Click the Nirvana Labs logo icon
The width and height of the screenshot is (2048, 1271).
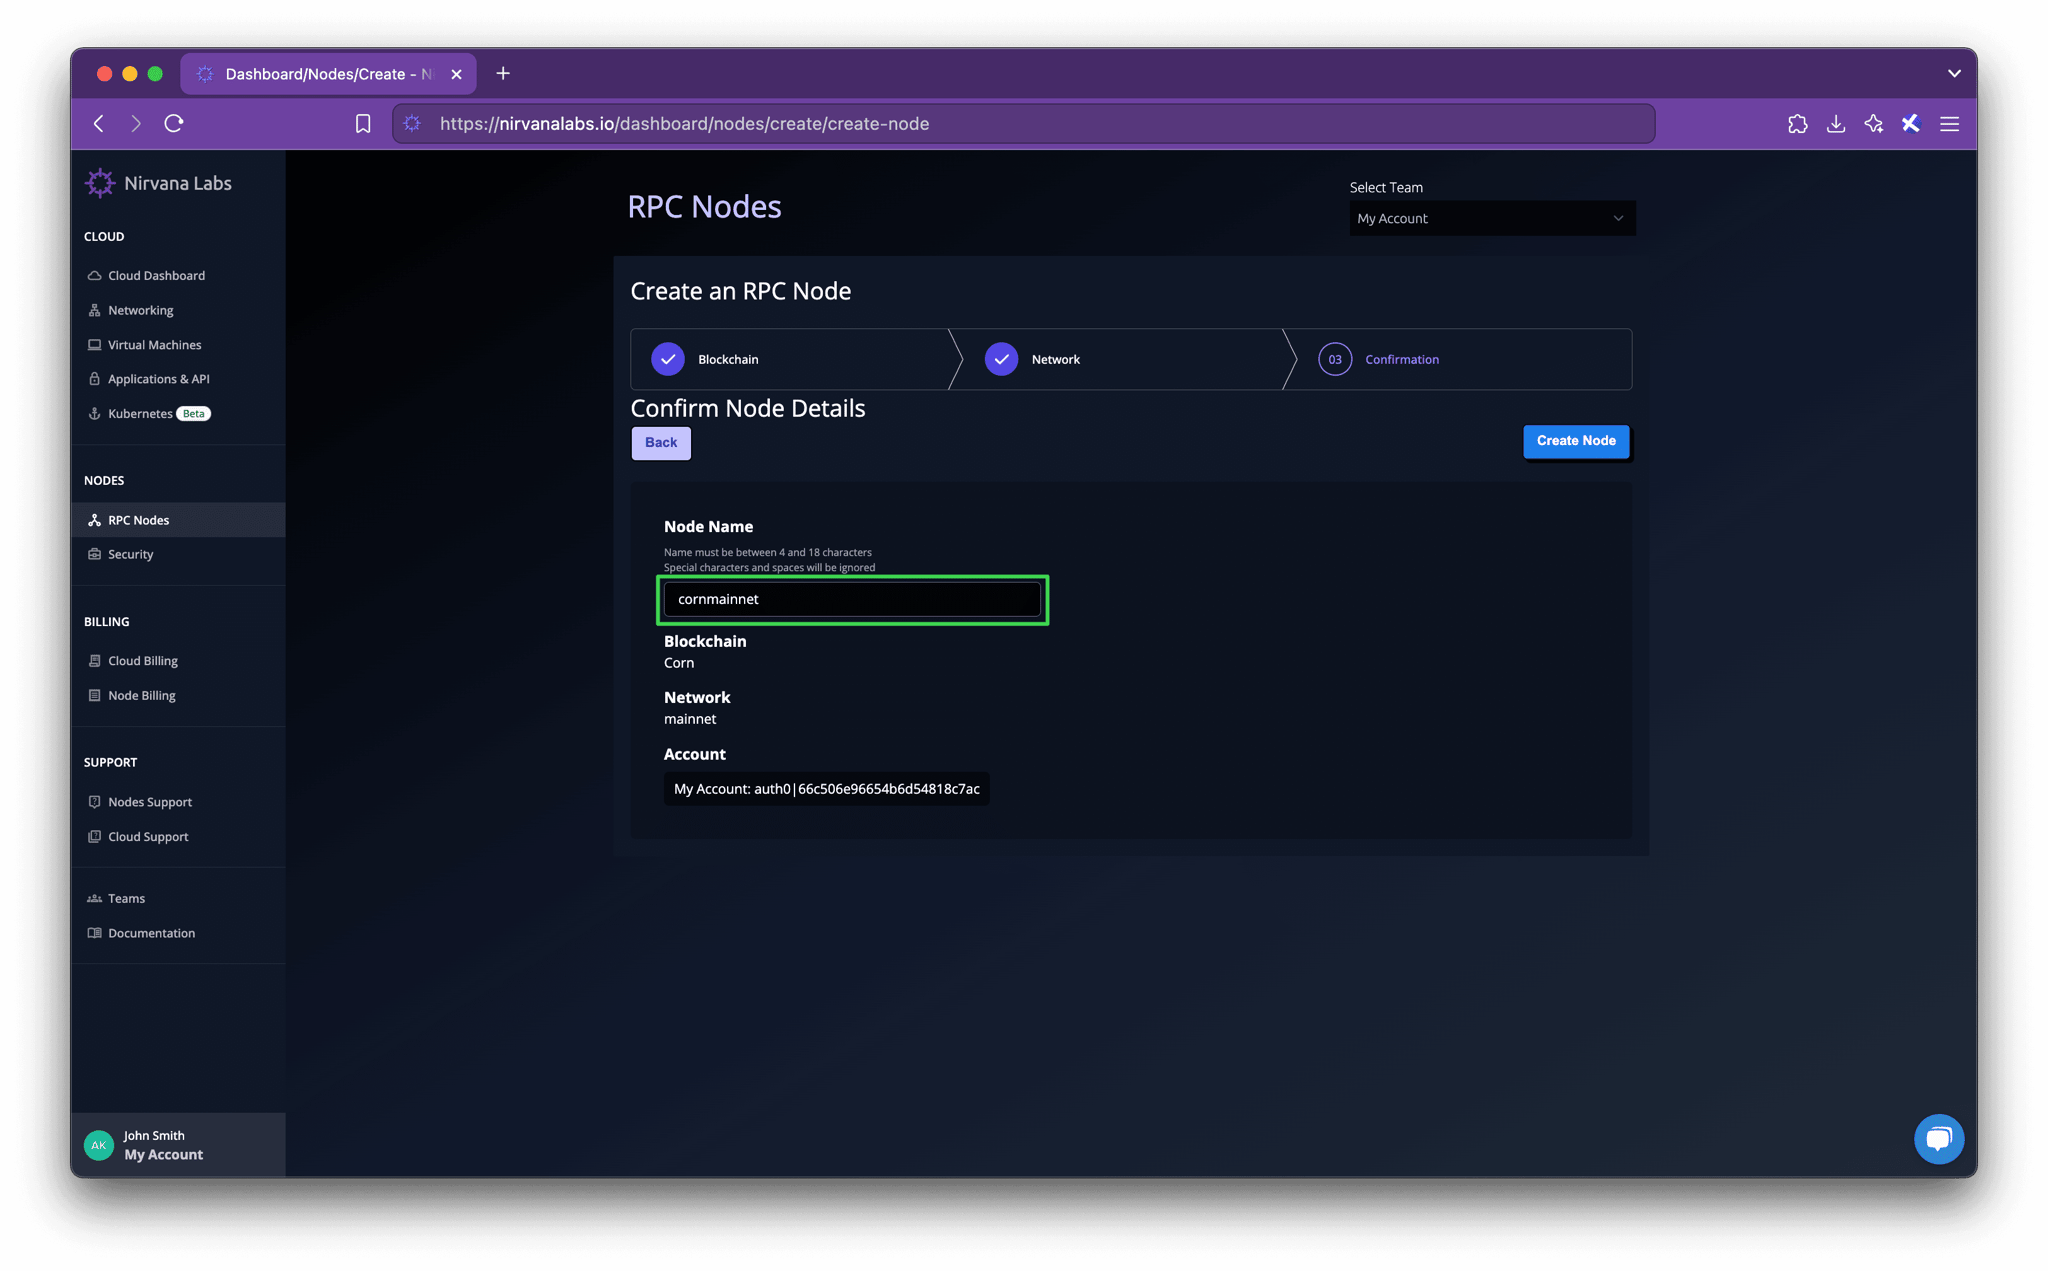(100, 183)
